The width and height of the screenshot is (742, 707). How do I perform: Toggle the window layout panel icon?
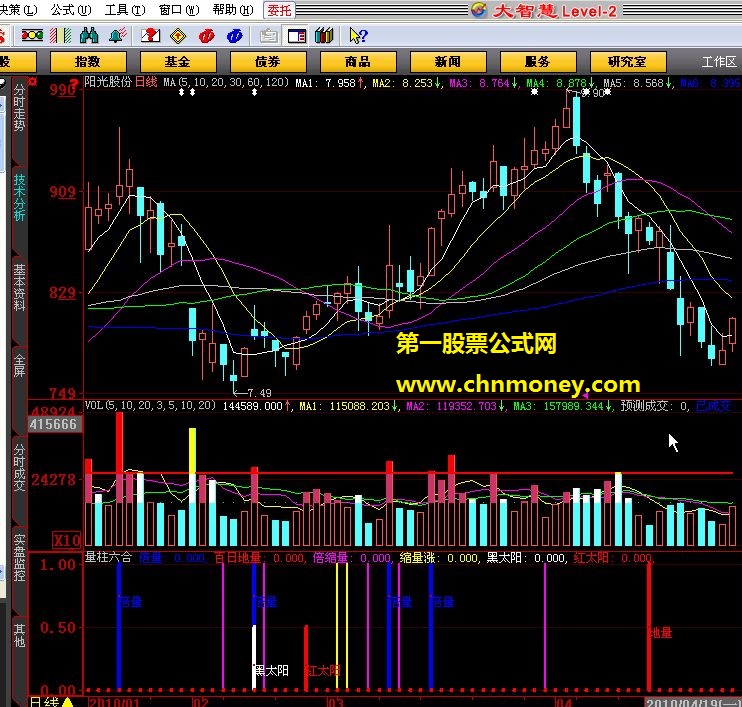point(297,36)
